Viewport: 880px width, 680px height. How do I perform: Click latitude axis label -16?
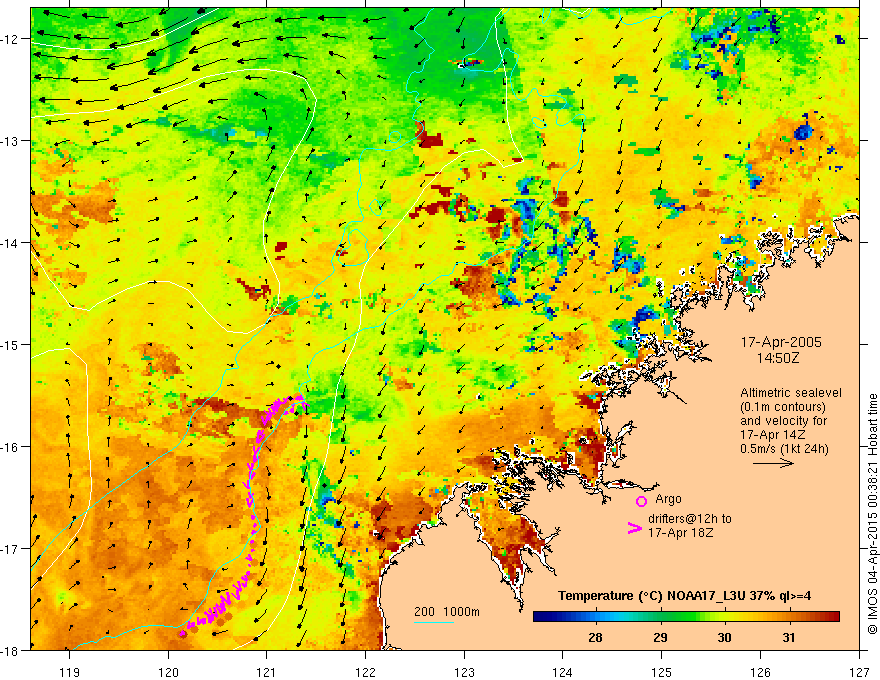point(11,447)
